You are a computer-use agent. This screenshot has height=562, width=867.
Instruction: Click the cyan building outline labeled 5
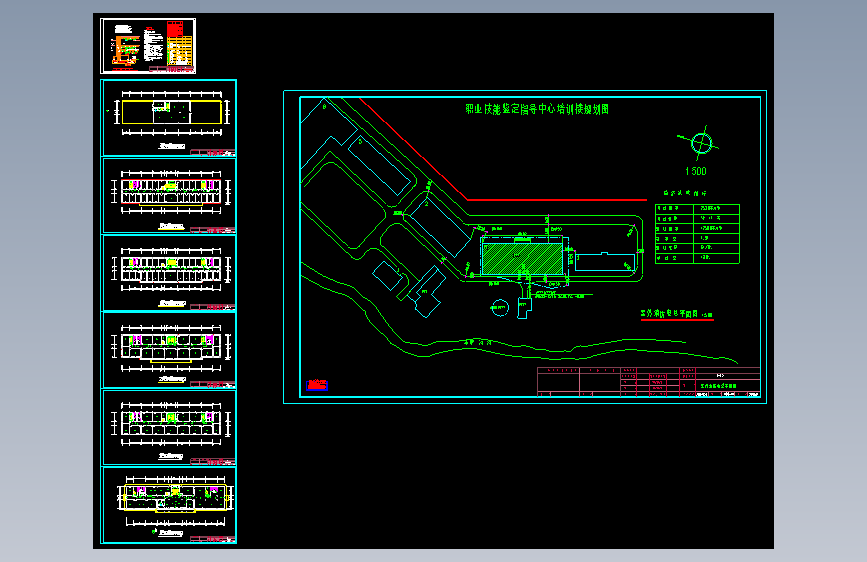pos(381,165)
